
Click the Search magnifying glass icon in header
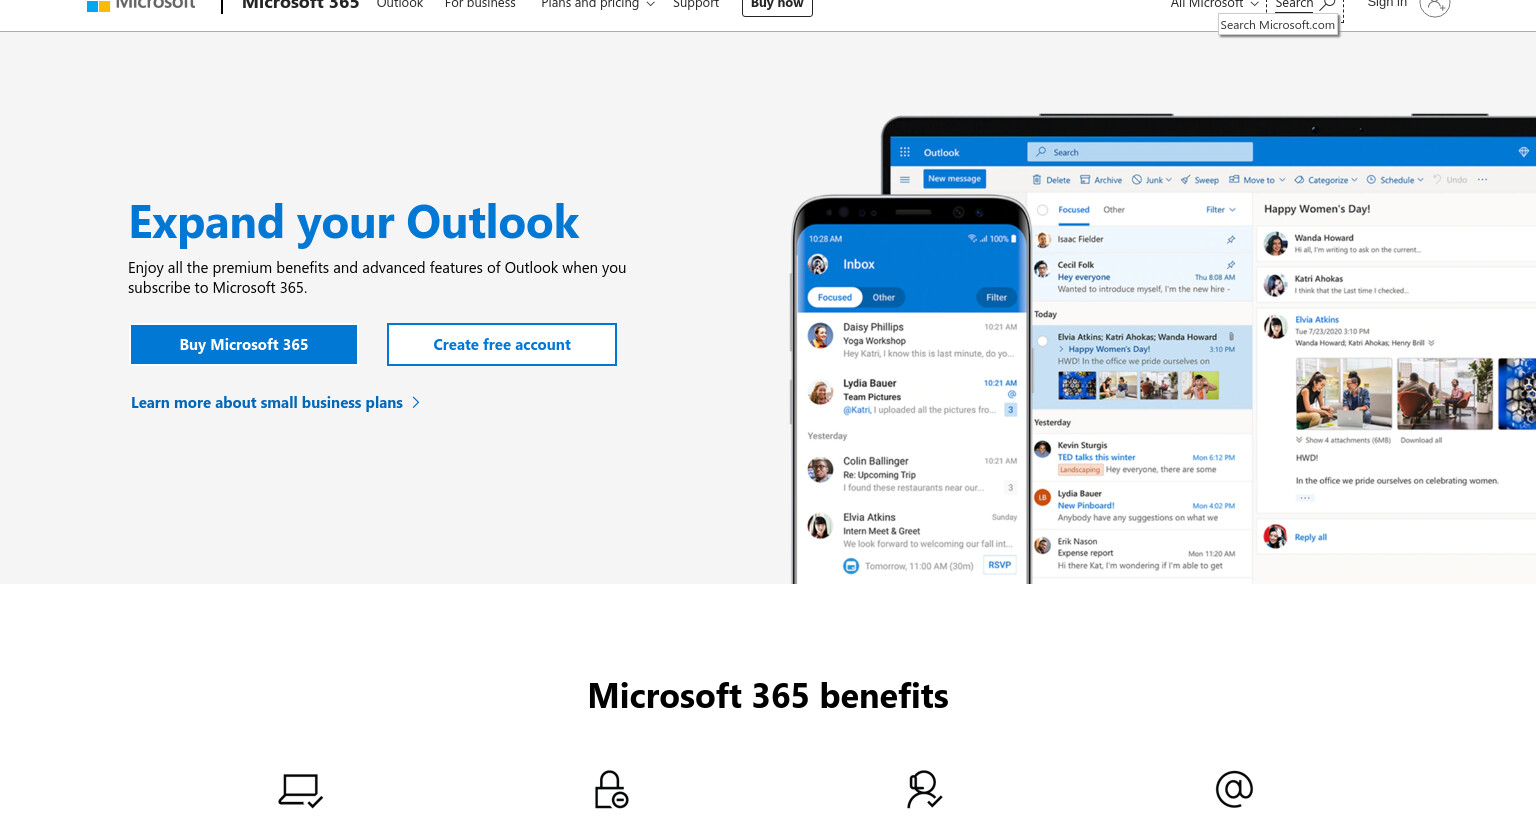pyautogui.click(x=1327, y=5)
